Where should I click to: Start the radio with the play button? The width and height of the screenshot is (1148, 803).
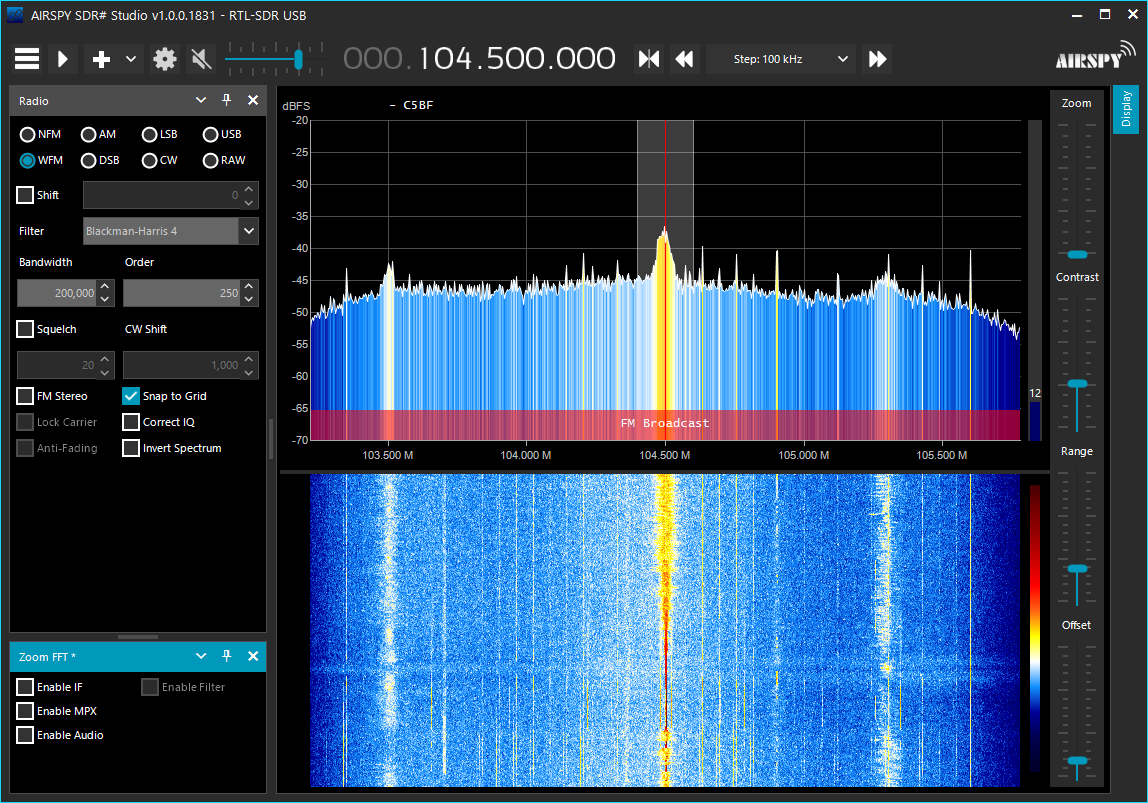(63, 59)
